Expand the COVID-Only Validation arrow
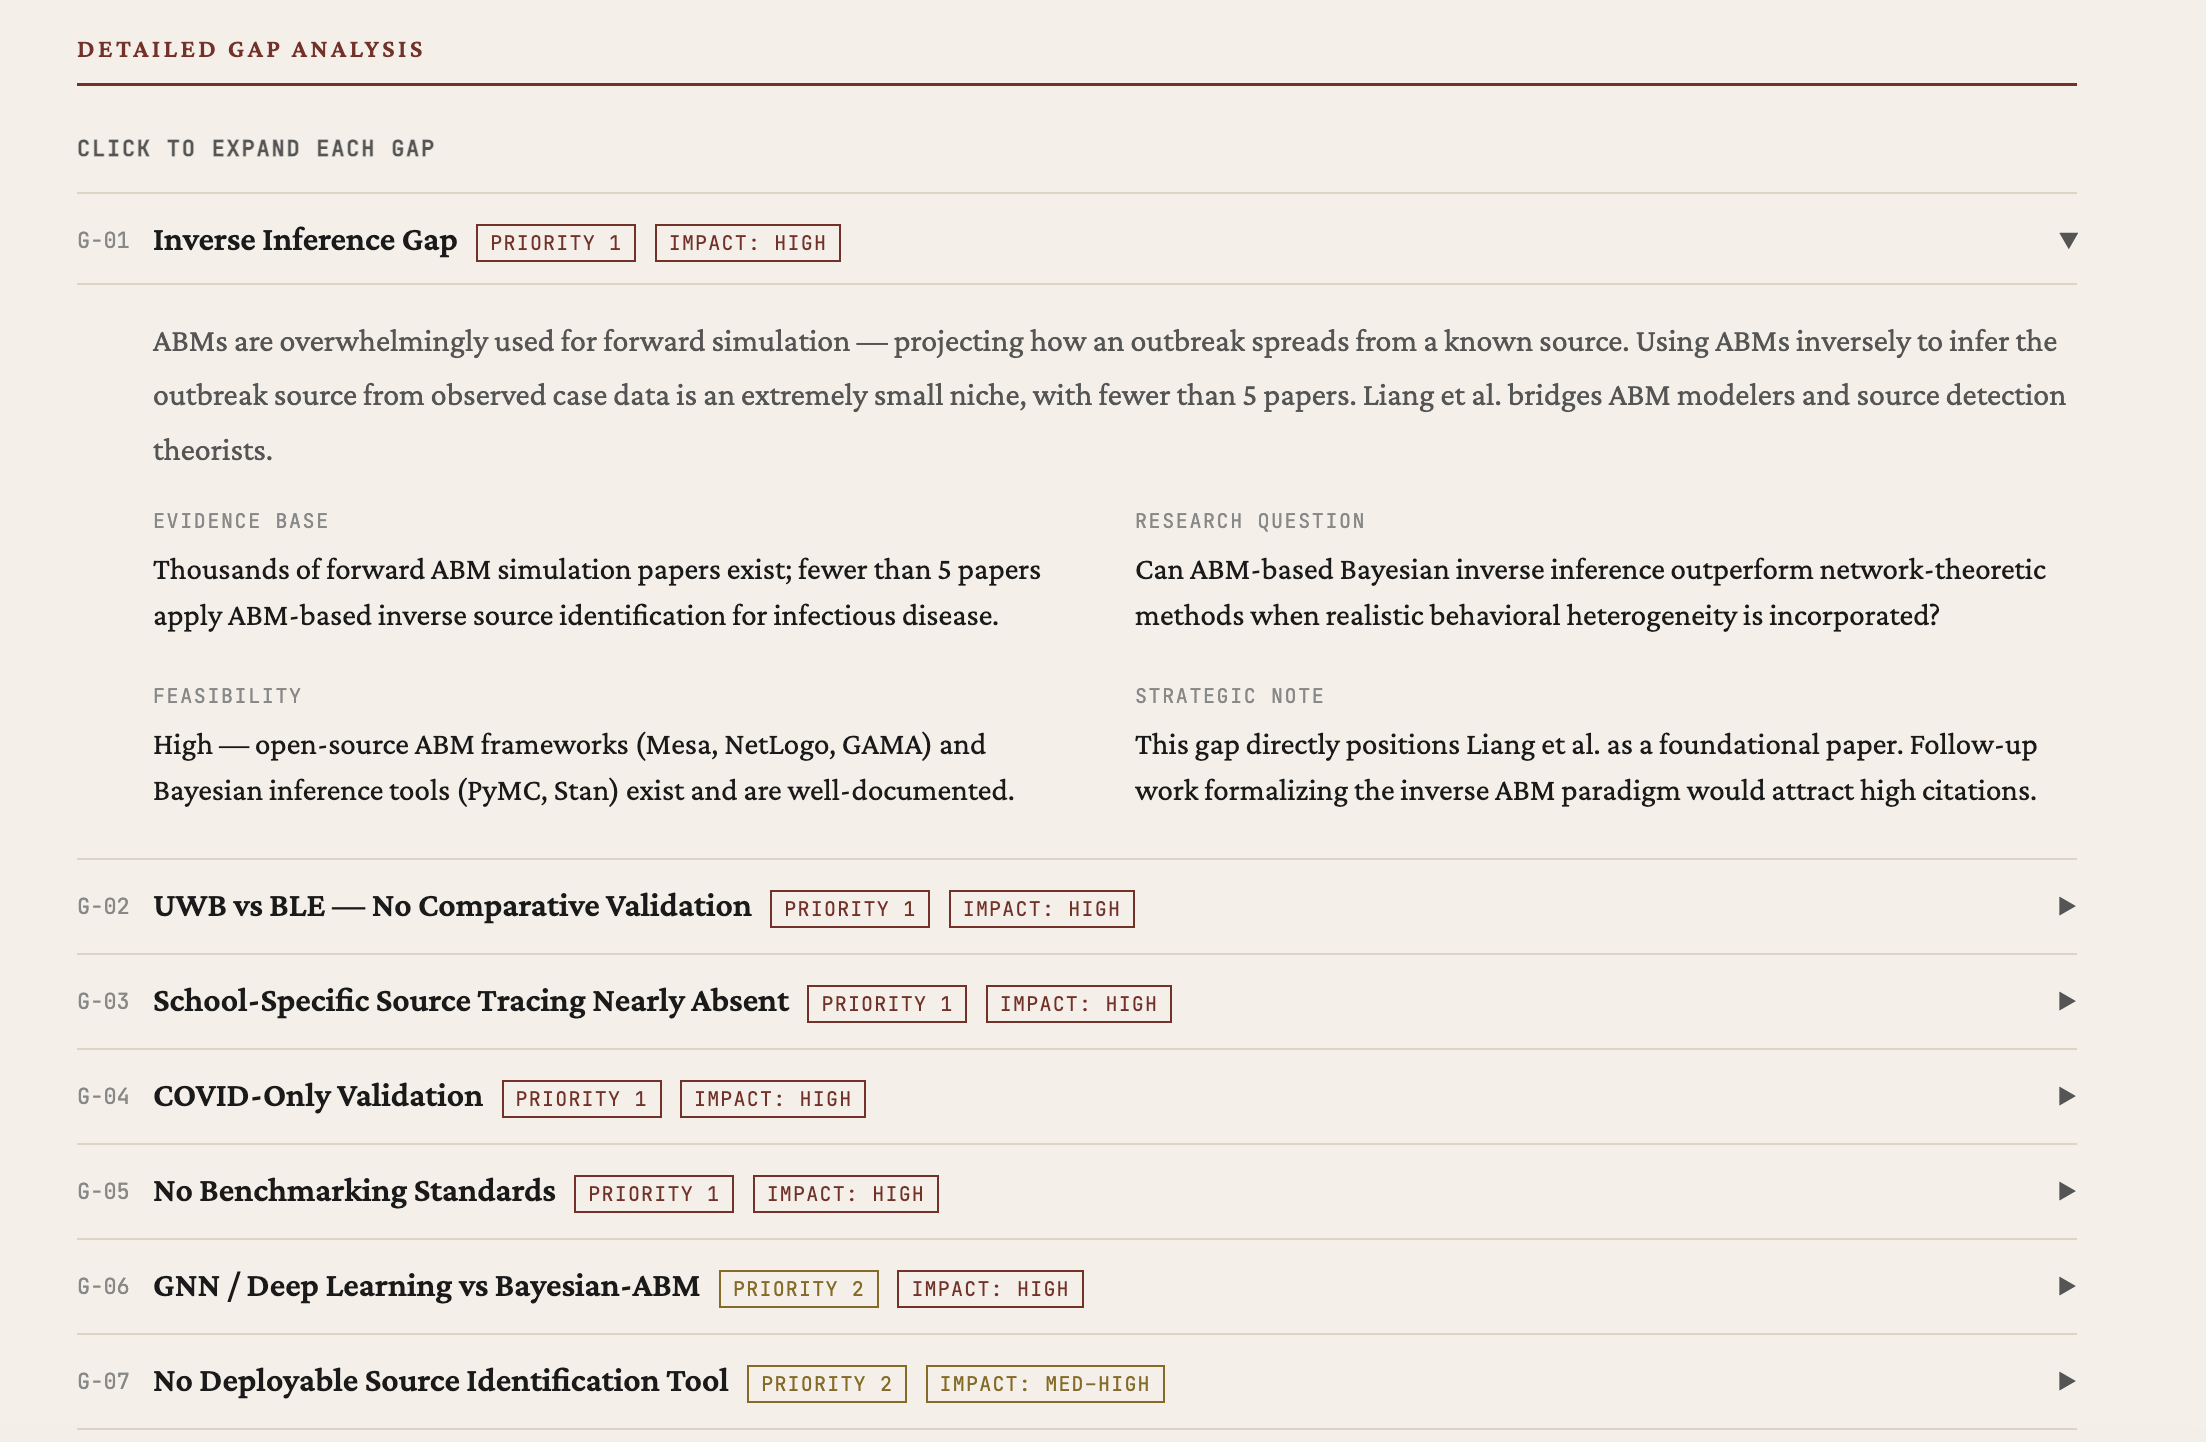The height and width of the screenshot is (1442, 2206). [x=2066, y=1096]
